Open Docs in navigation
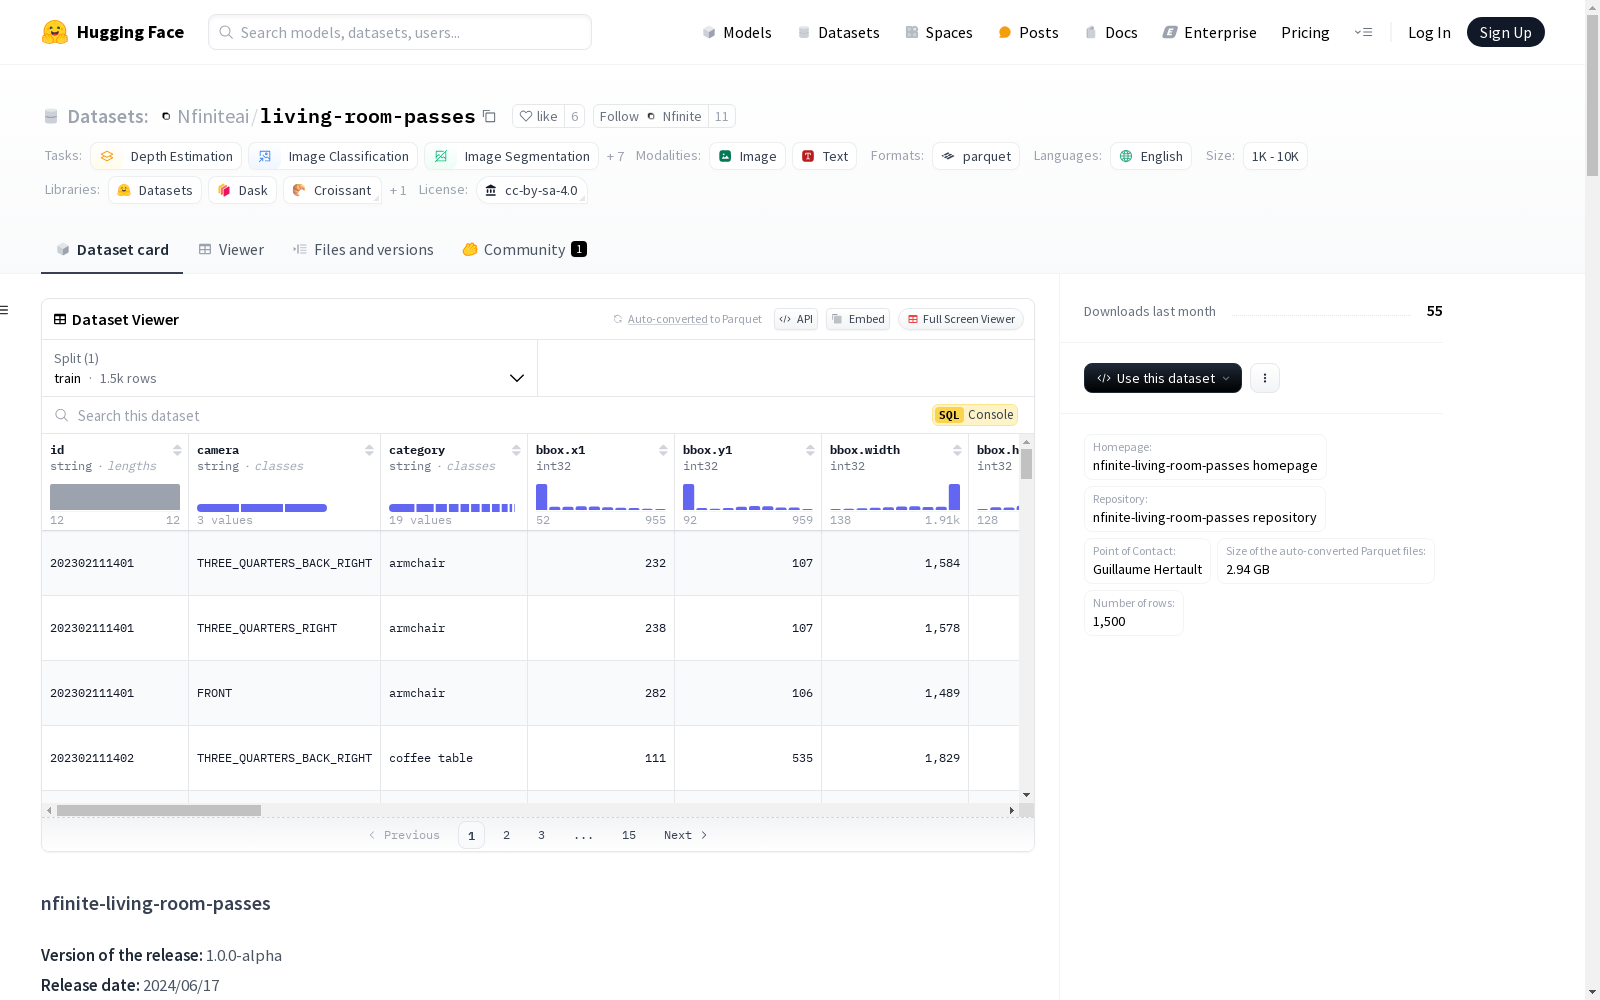The height and width of the screenshot is (1000, 1600). coord(1111,32)
